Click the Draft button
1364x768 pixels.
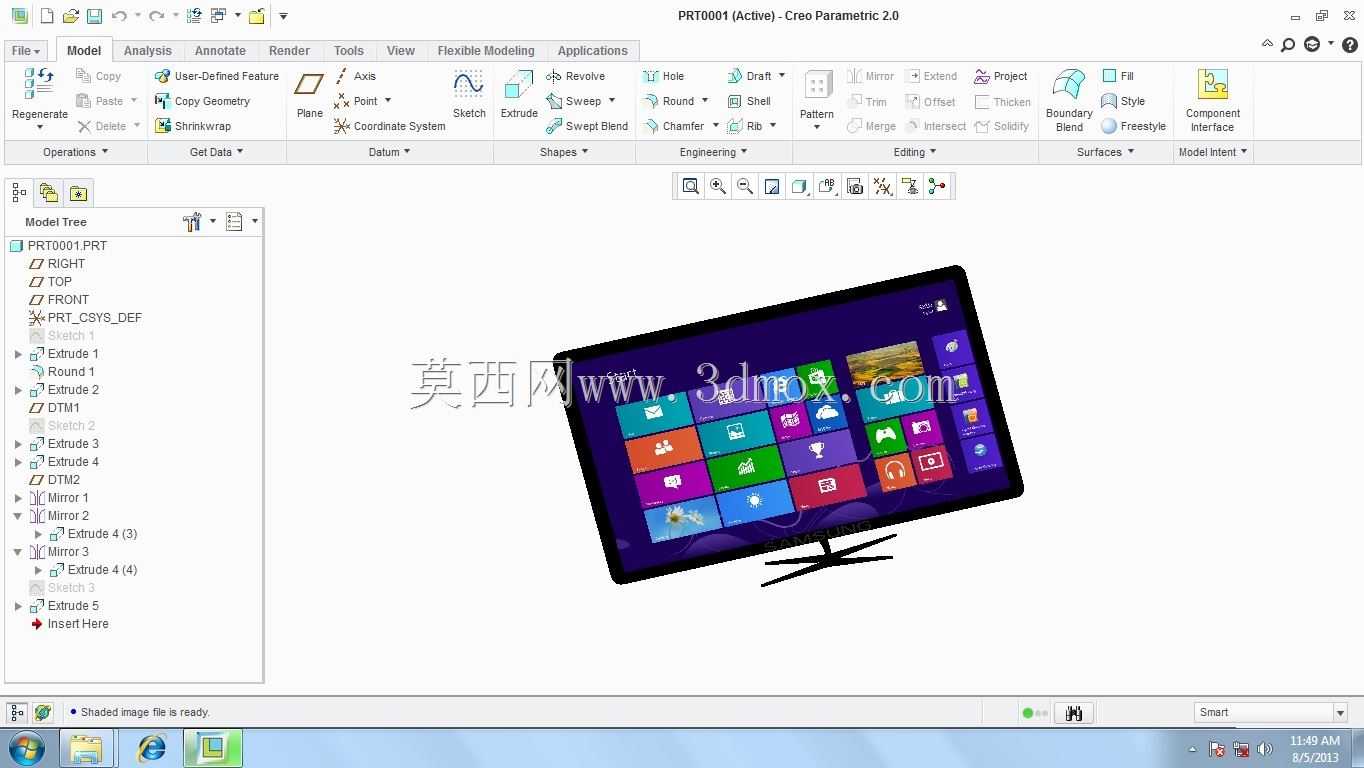coord(750,76)
